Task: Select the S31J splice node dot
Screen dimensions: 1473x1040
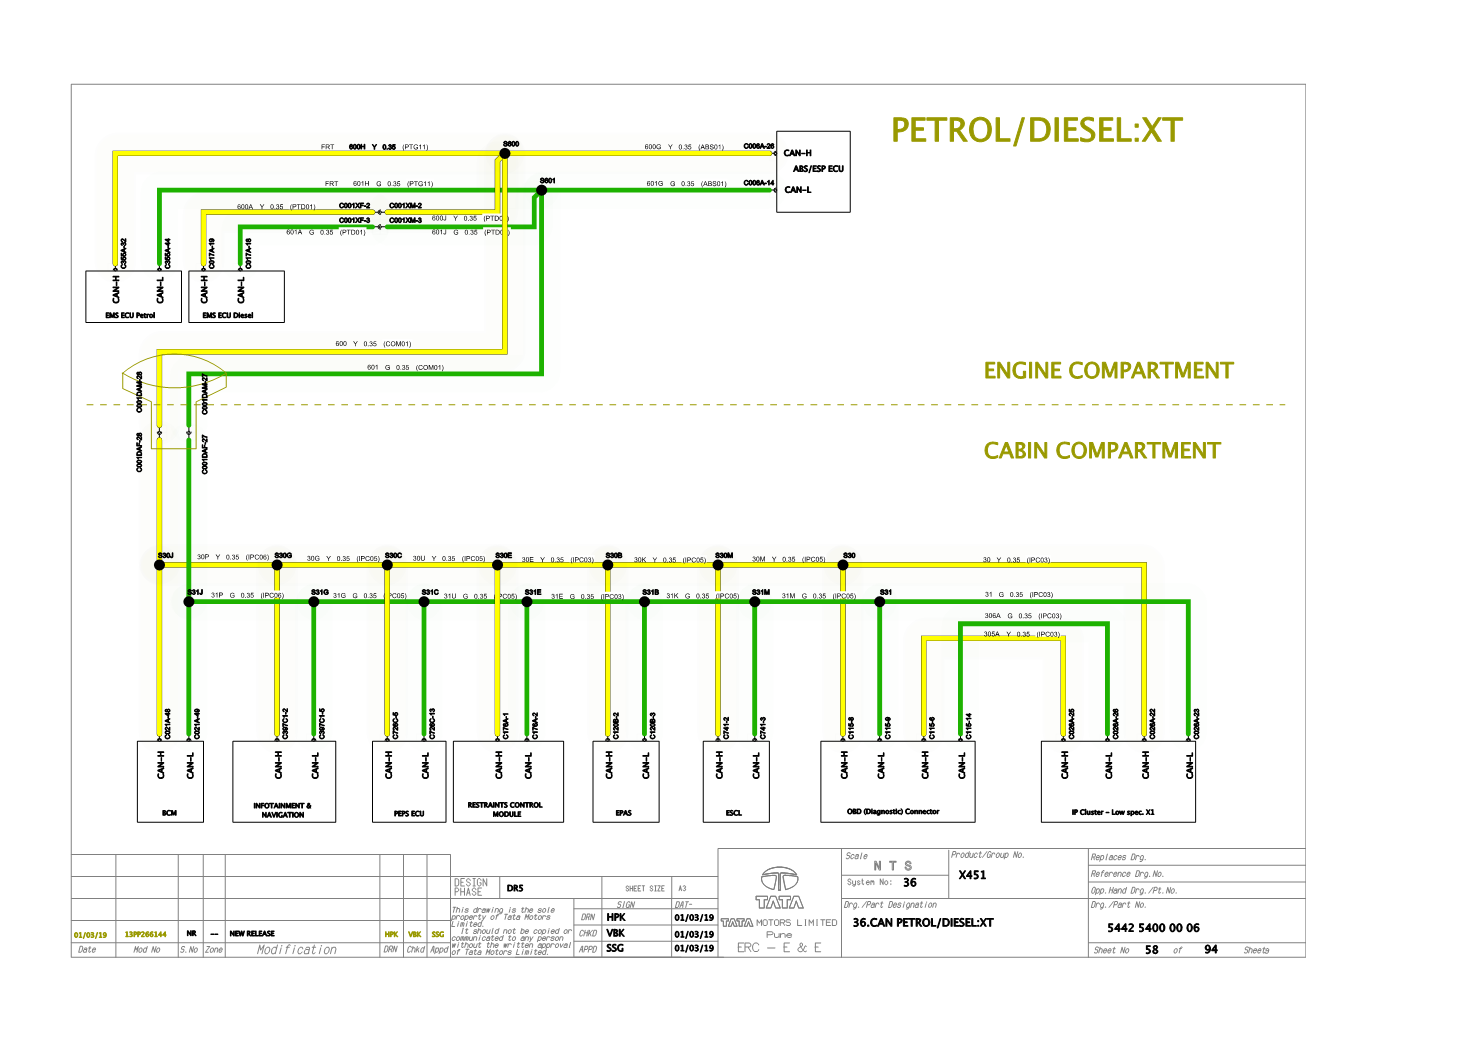Action: click(189, 602)
